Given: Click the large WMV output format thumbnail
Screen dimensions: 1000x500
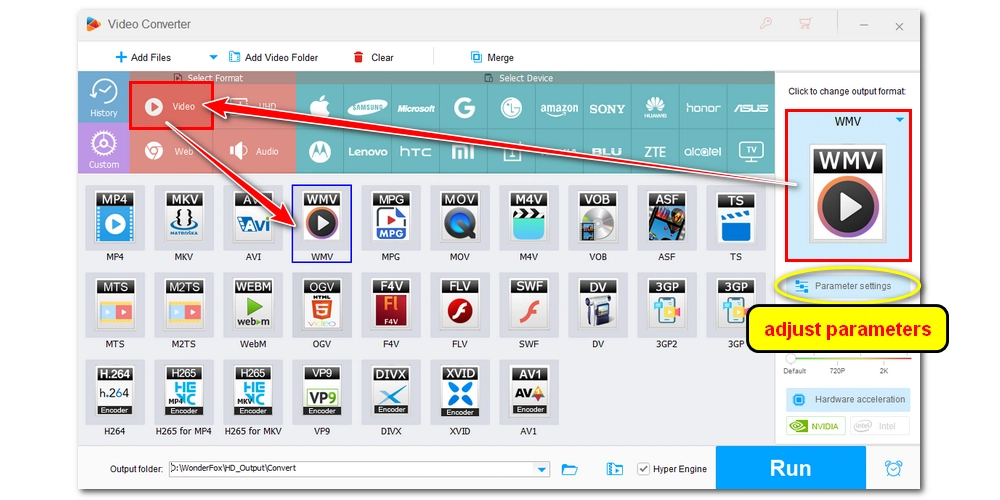Looking at the screenshot, I should click(848, 193).
